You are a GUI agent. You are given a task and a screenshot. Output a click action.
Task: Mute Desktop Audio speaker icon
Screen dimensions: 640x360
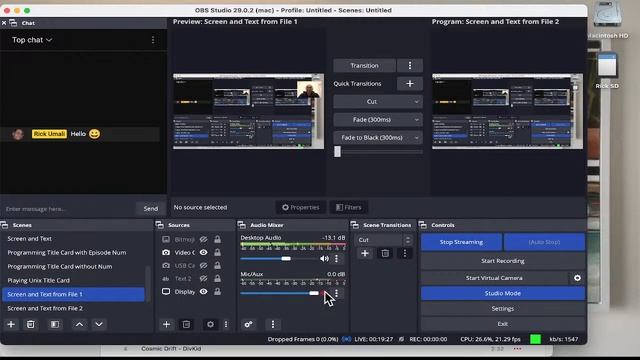coord(324,258)
